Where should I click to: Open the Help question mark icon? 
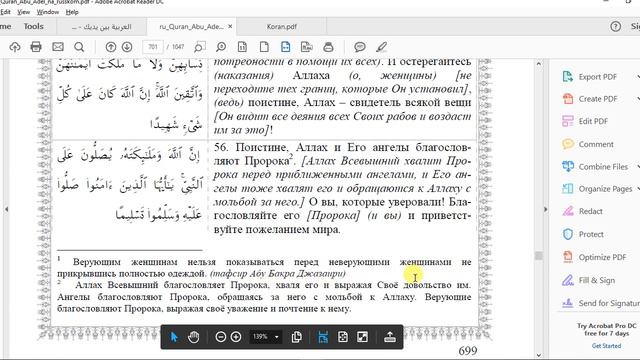click(616, 27)
